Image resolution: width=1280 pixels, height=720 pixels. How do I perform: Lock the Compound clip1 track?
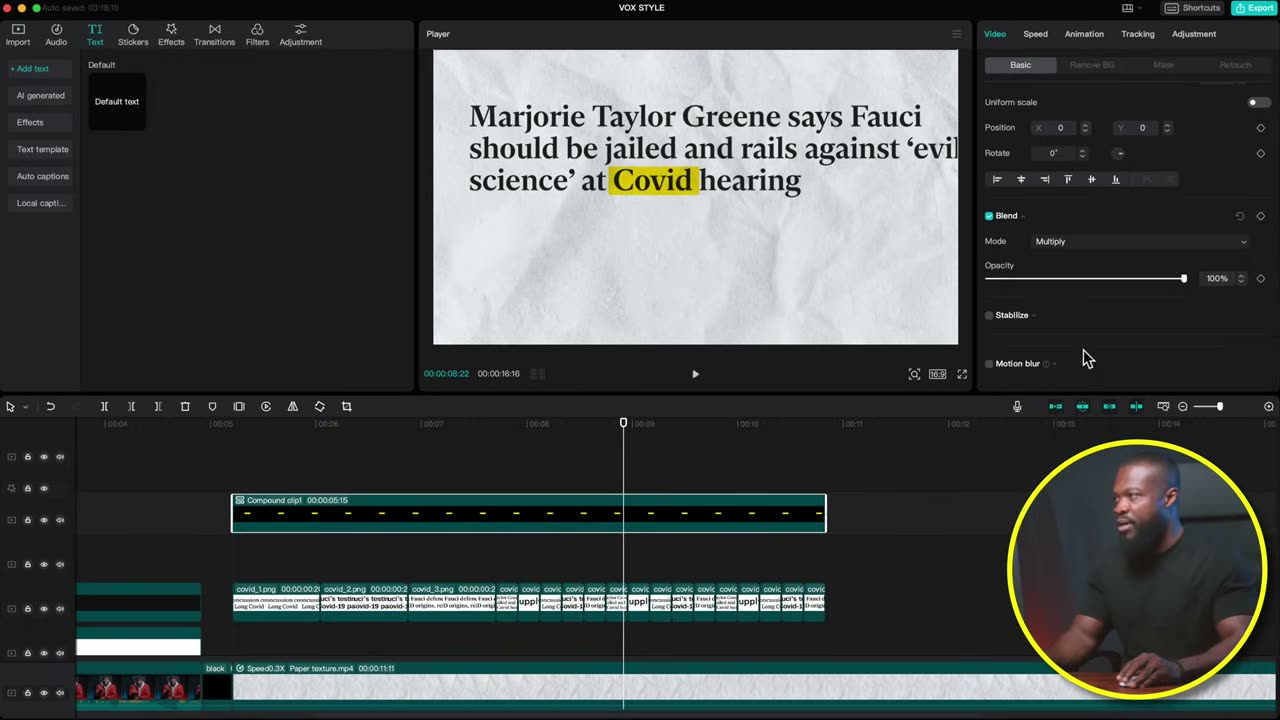[28, 520]
